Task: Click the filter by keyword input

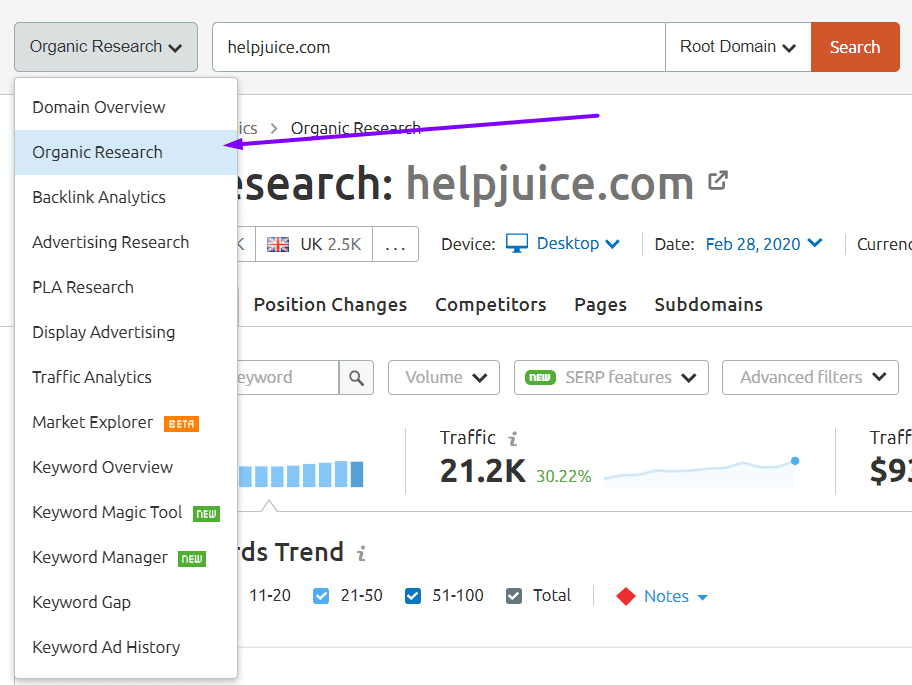Action: coord(288,378)
